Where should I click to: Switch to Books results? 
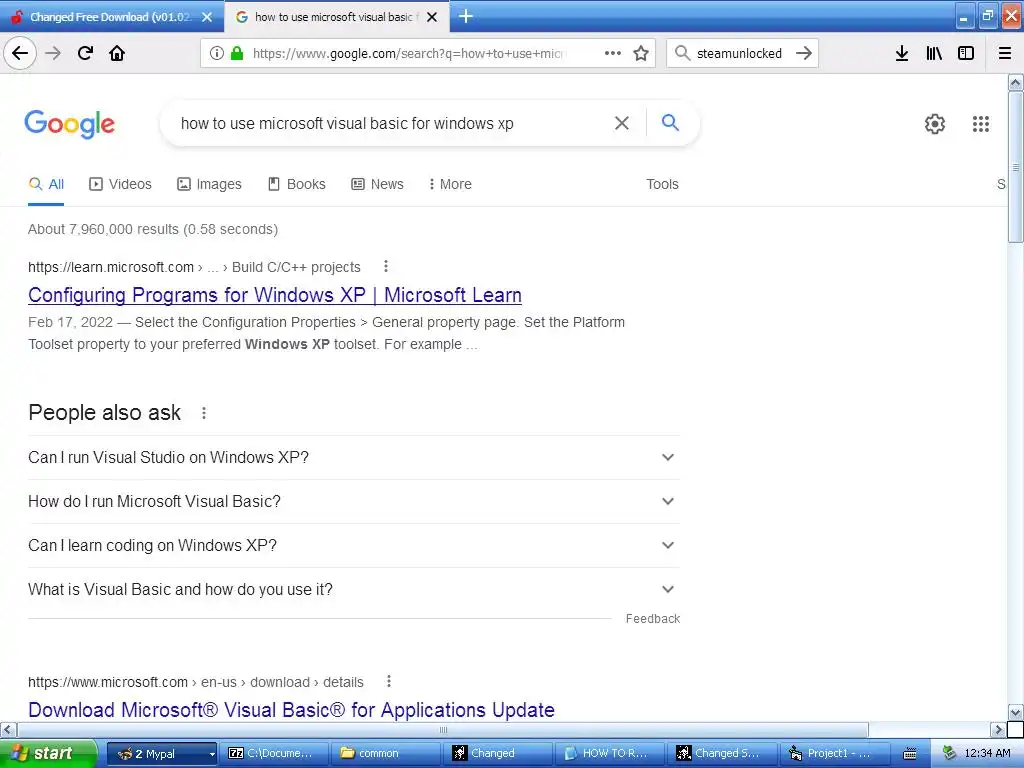coord(296,184)
